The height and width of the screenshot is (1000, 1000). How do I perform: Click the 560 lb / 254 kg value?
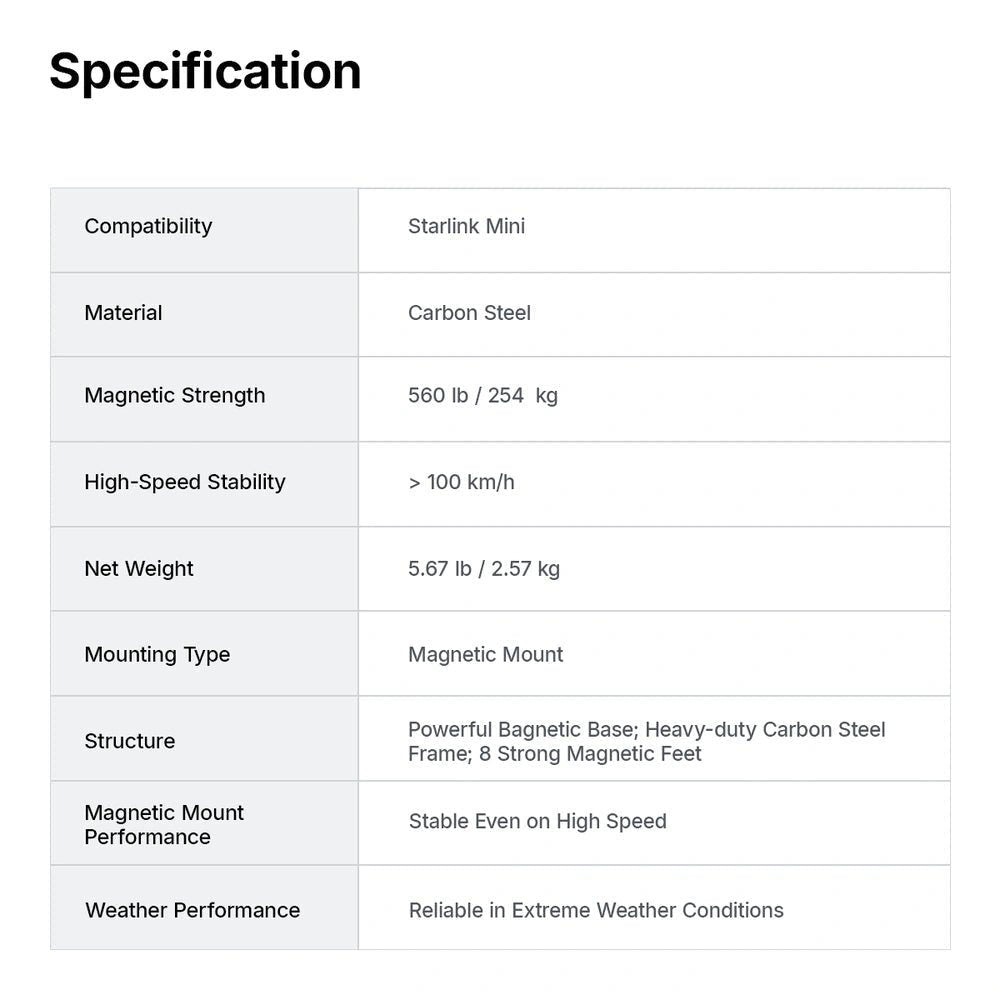tap(483, 395)
